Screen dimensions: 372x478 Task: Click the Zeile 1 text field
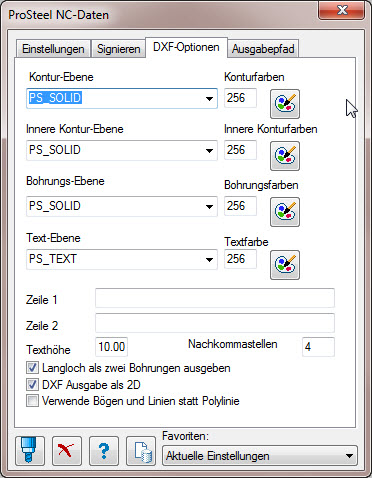click(215, 298)
